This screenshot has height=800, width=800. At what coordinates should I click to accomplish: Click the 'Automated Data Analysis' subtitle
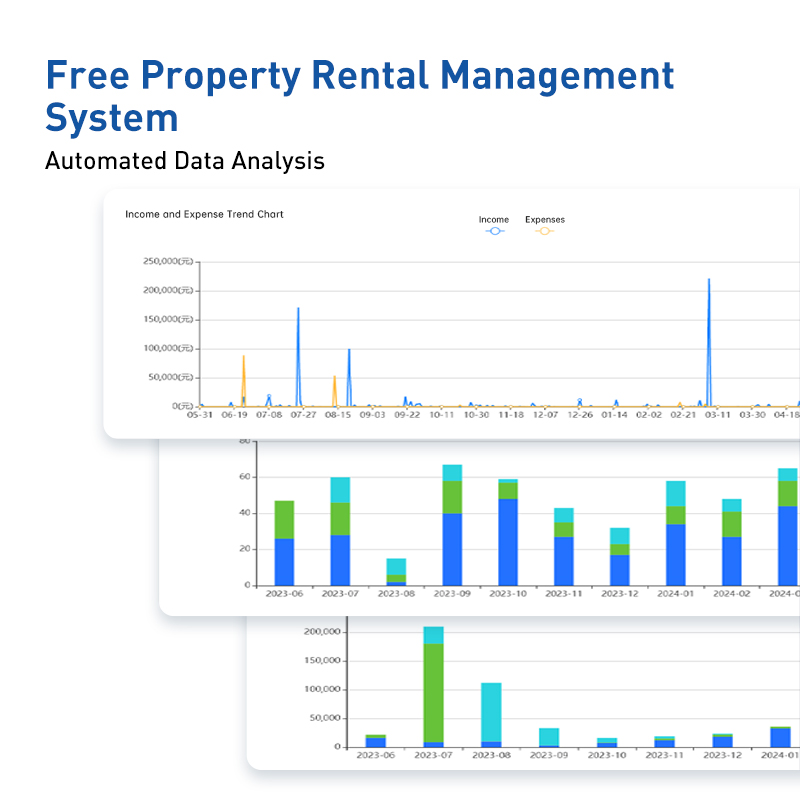pos(185,160)
